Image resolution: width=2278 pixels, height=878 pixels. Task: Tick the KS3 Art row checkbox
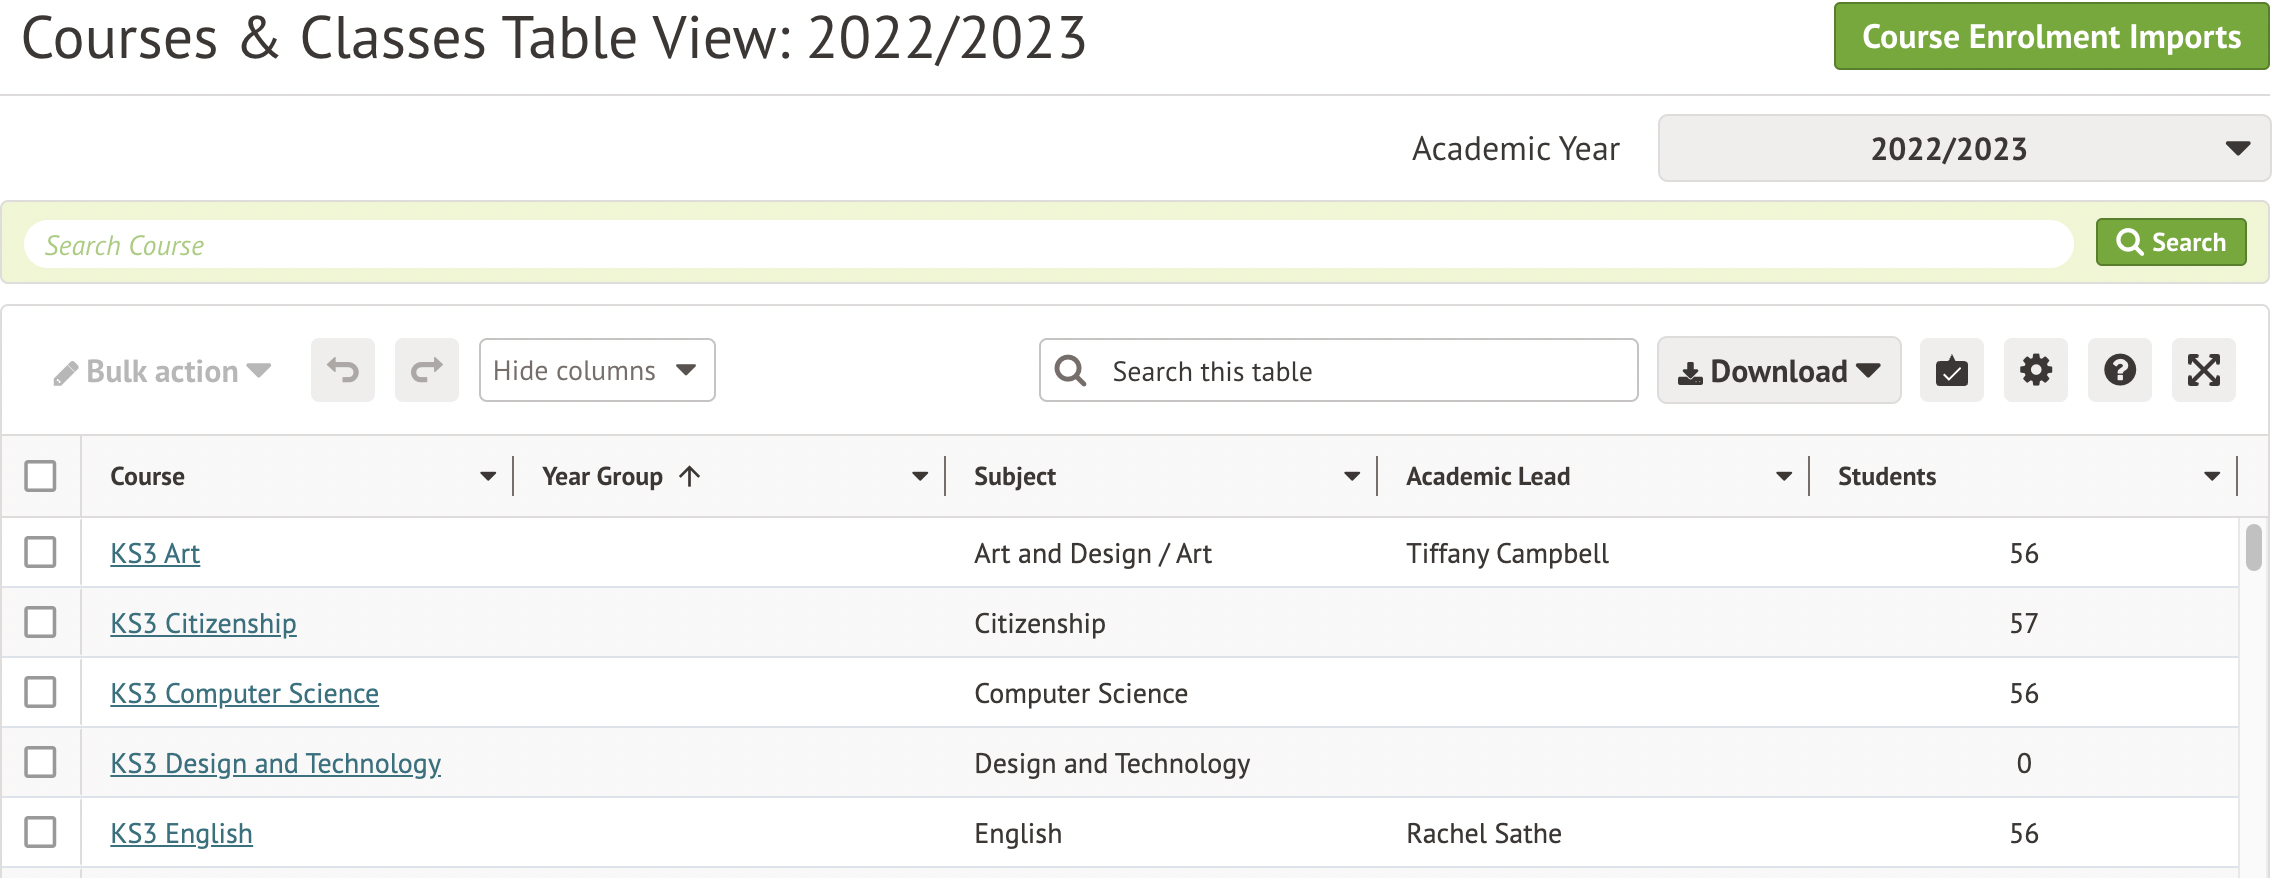(x=40, y=553)
